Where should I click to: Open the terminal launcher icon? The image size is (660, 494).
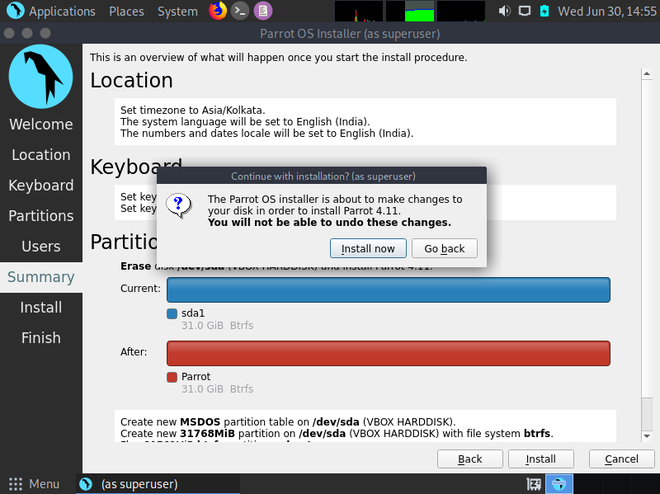click(x=240, y=11)
